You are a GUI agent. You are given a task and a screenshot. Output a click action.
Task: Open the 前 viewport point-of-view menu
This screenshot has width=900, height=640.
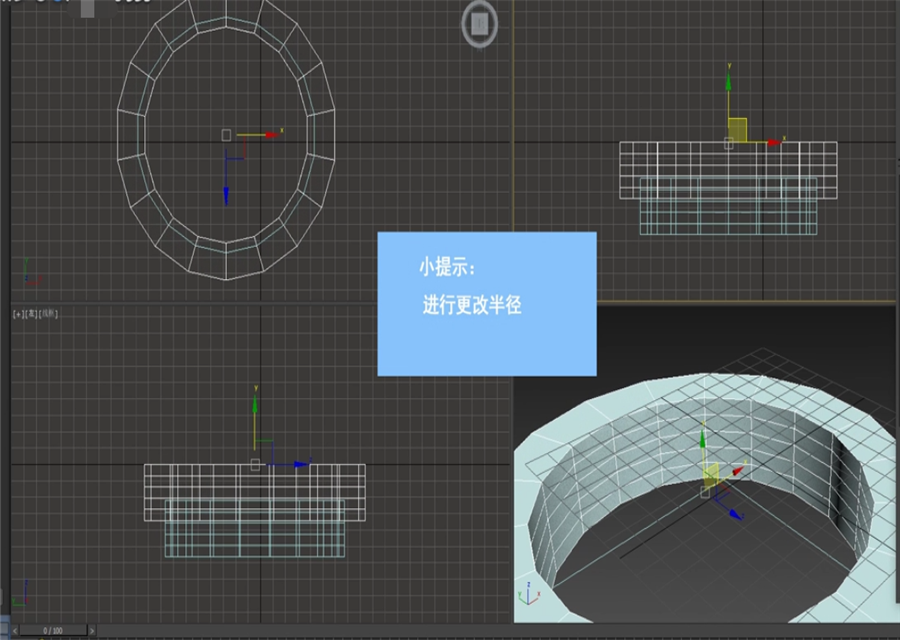[x=31, y=315]
